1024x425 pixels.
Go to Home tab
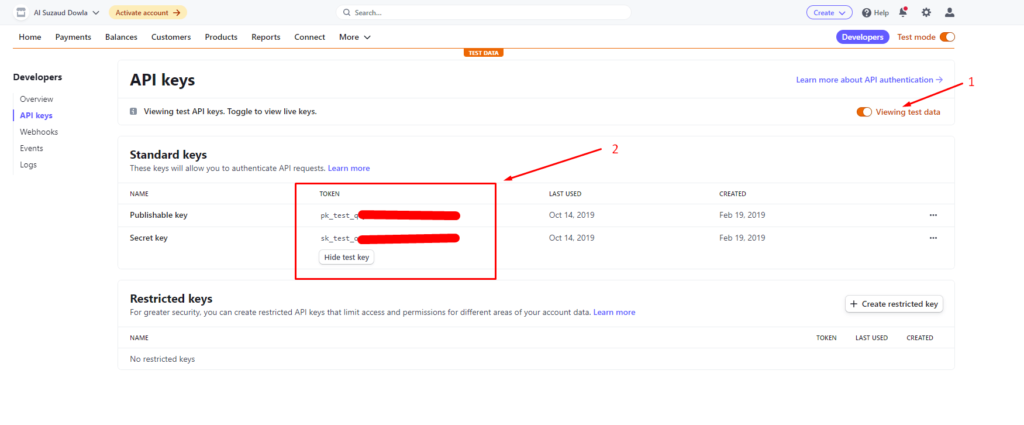tap(30, 37)
